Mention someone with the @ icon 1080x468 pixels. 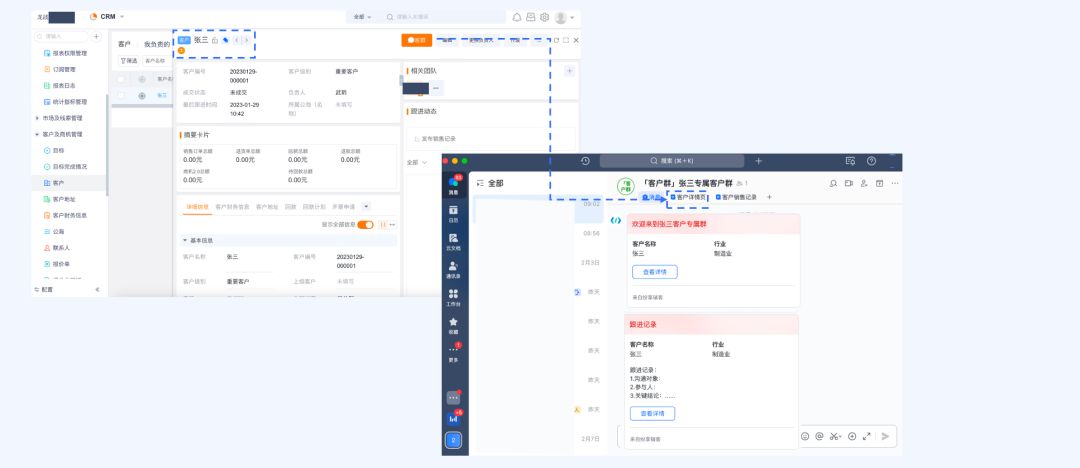point(820,436)
